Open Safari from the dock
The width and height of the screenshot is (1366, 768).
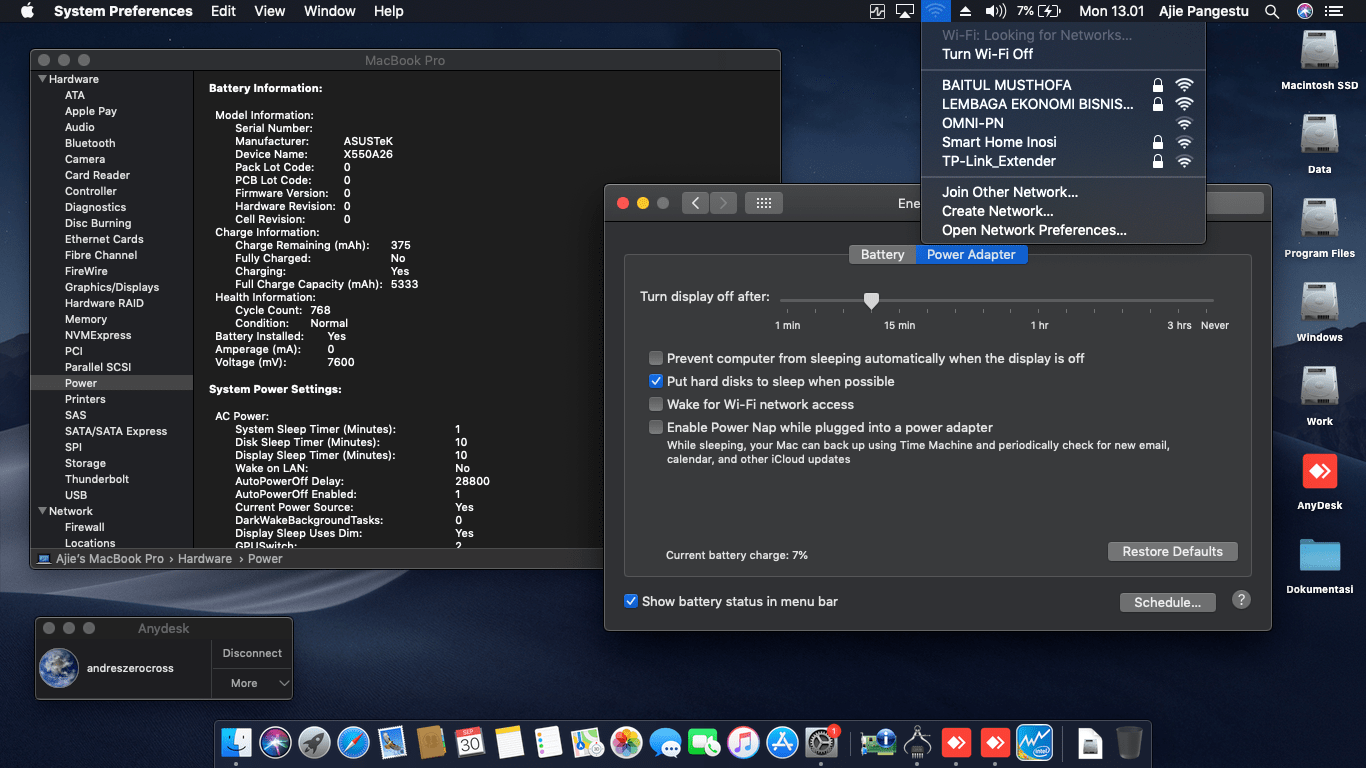point(353,742)
